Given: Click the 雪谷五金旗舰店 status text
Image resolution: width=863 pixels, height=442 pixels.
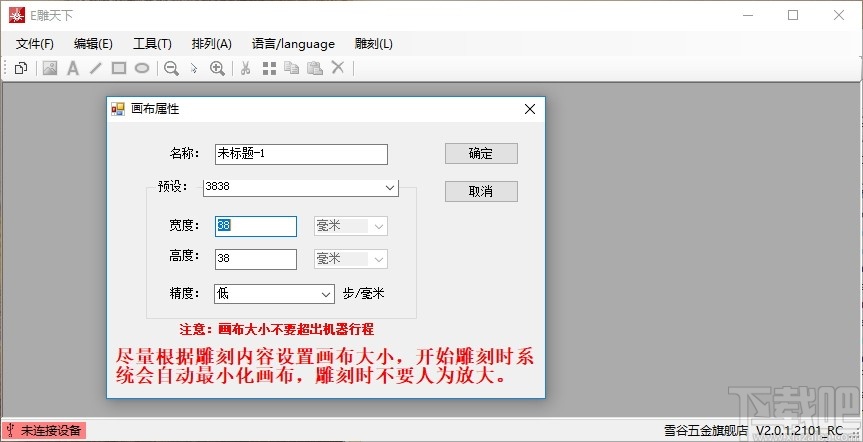Looking at the screenshot, I should [x=706, y=430].
